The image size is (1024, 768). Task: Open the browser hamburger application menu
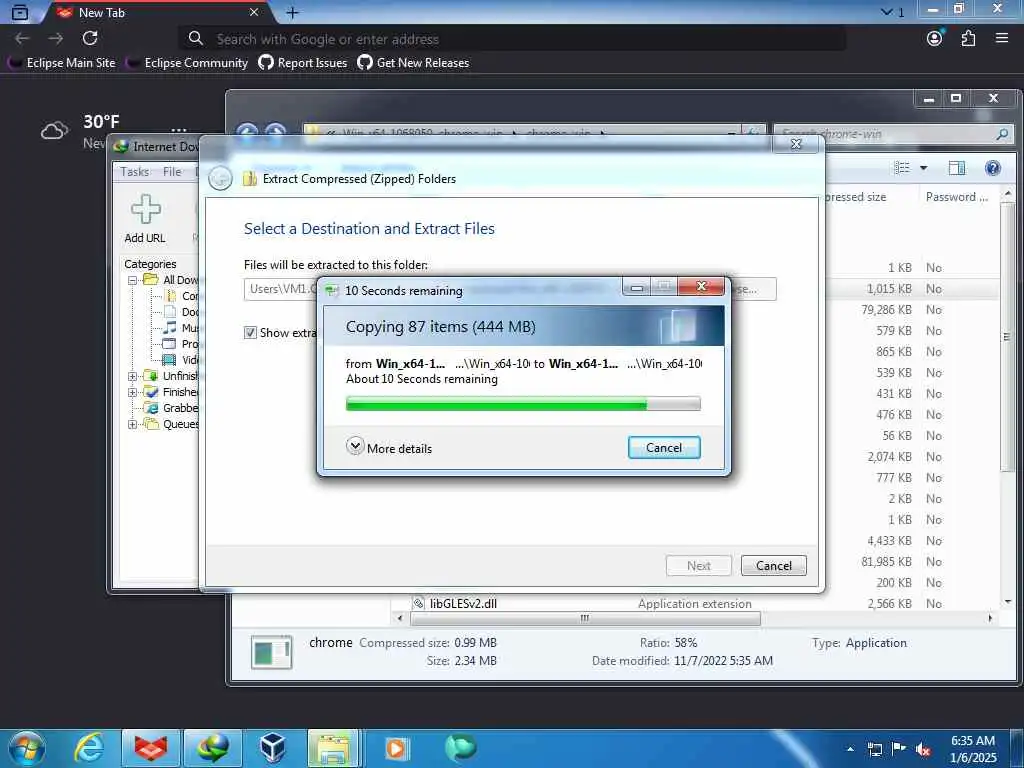[x=1002, y=38]
